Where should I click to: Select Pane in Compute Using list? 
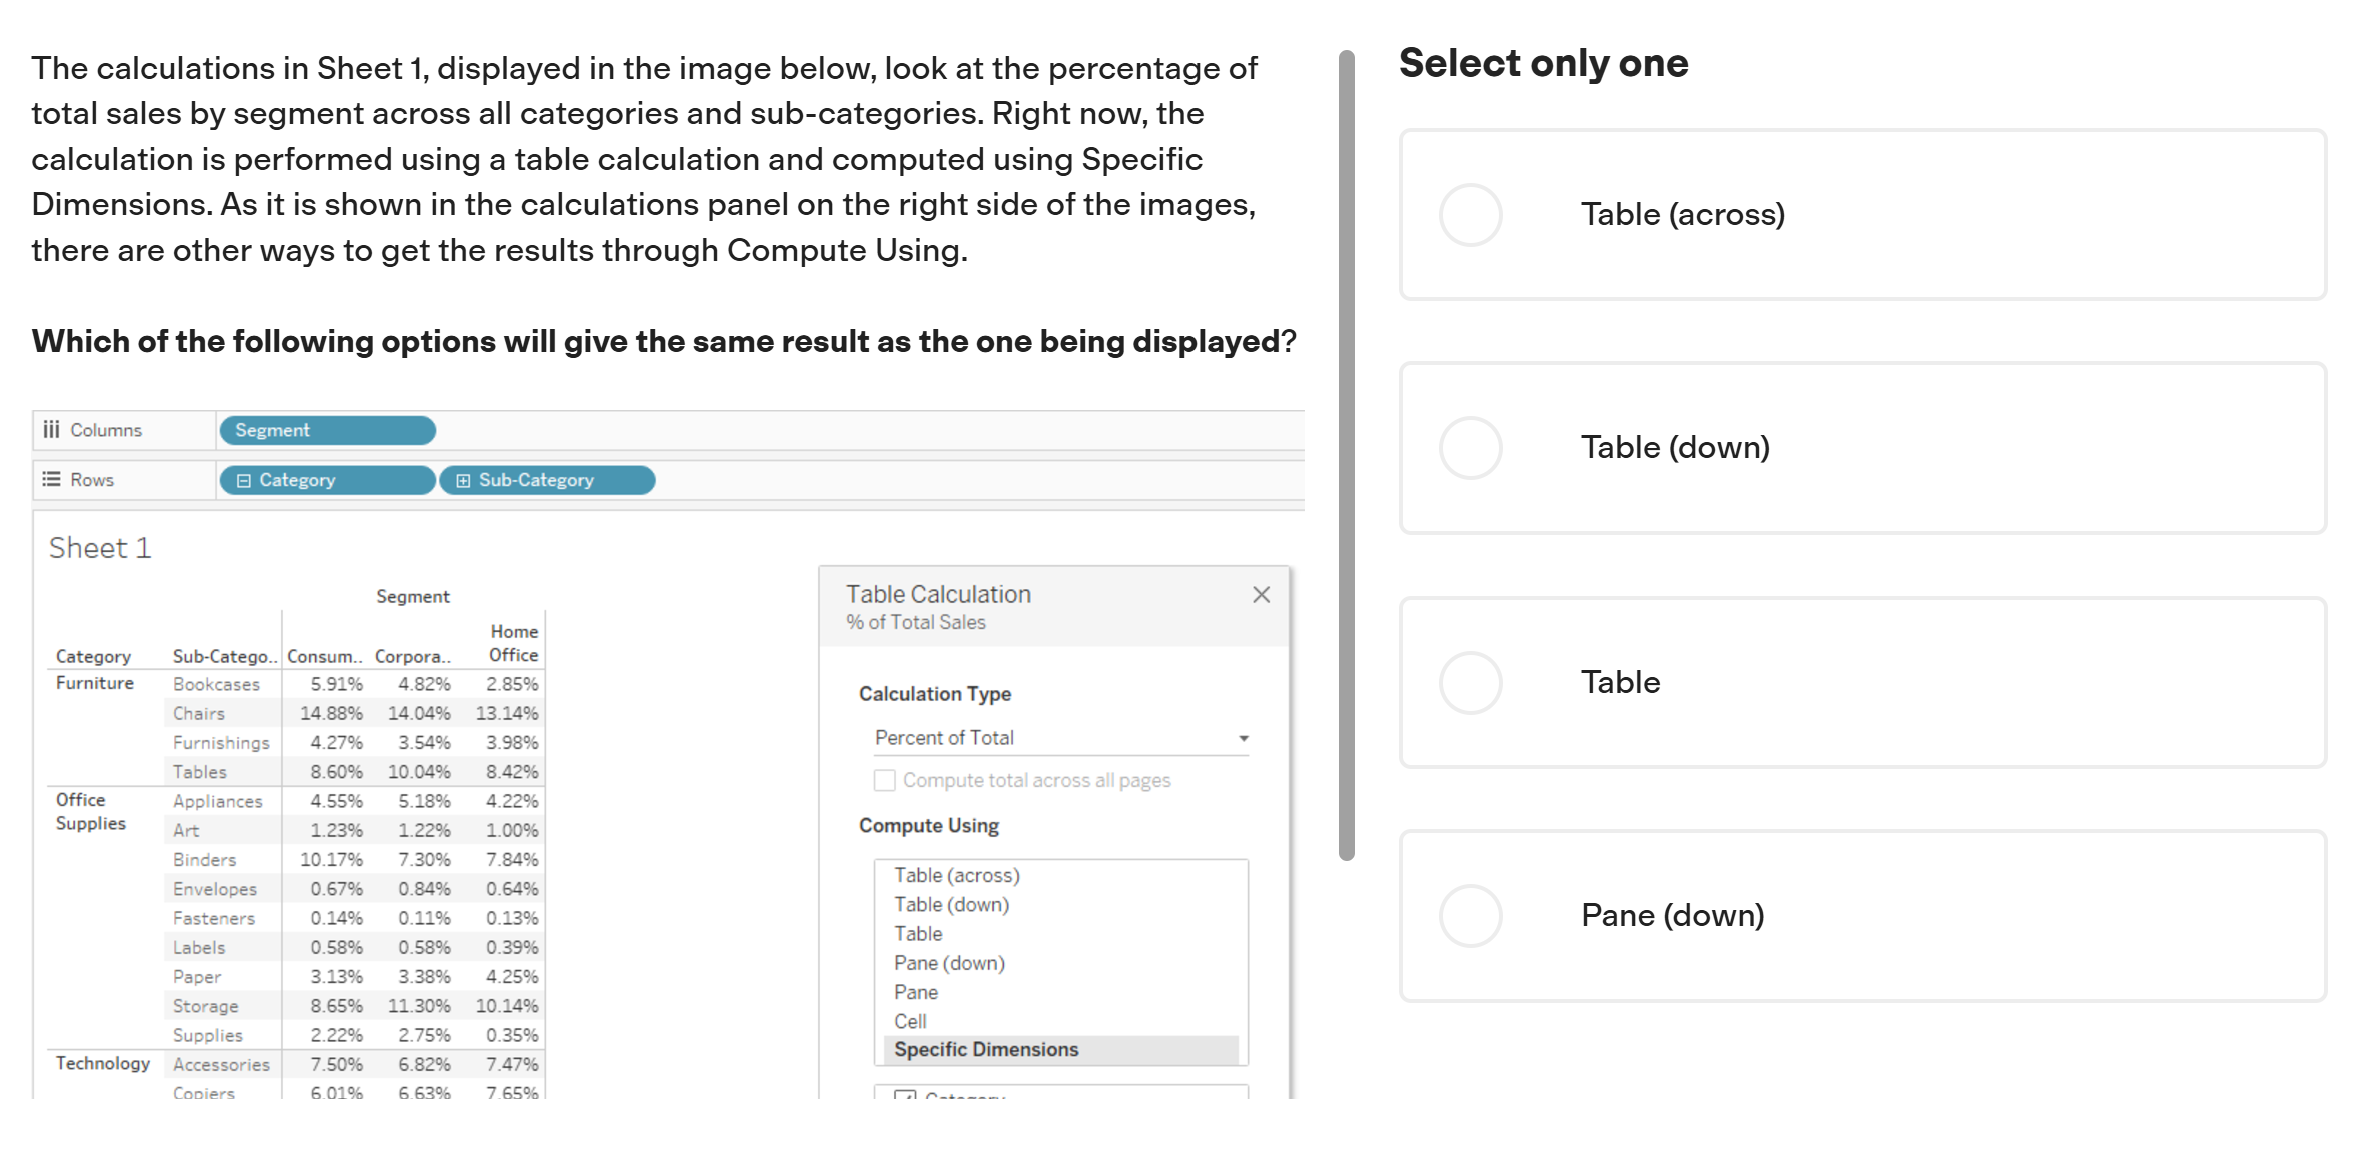pos(916,992)
